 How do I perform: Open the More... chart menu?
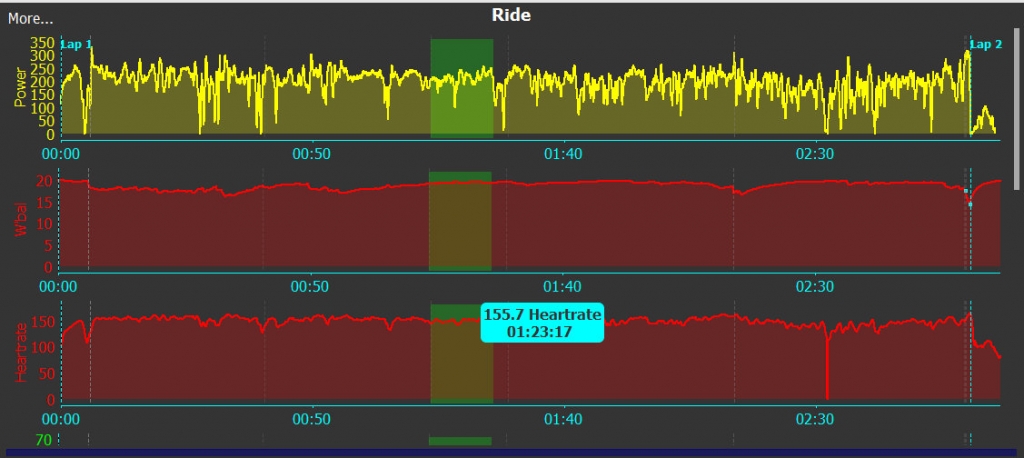point(30,18)
